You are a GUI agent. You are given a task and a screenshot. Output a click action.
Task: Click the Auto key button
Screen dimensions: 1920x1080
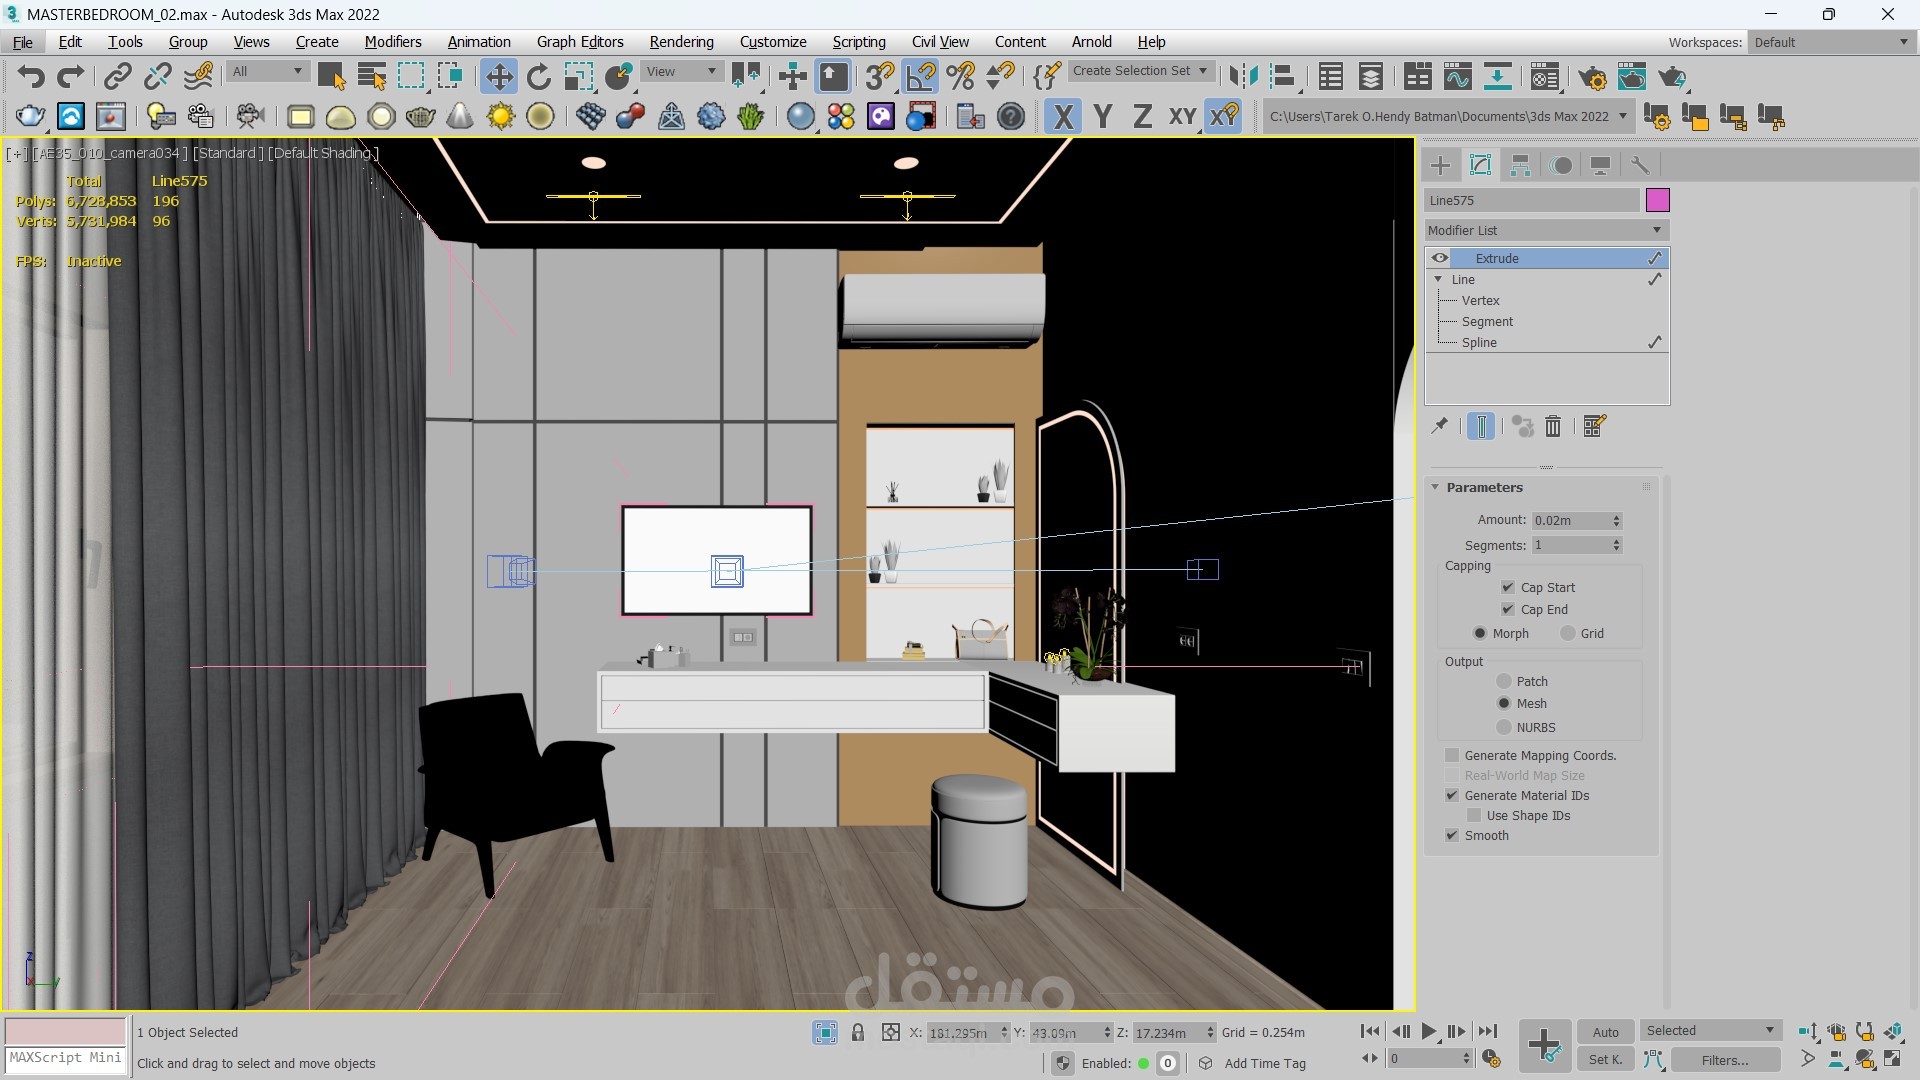[1605, 1032]
